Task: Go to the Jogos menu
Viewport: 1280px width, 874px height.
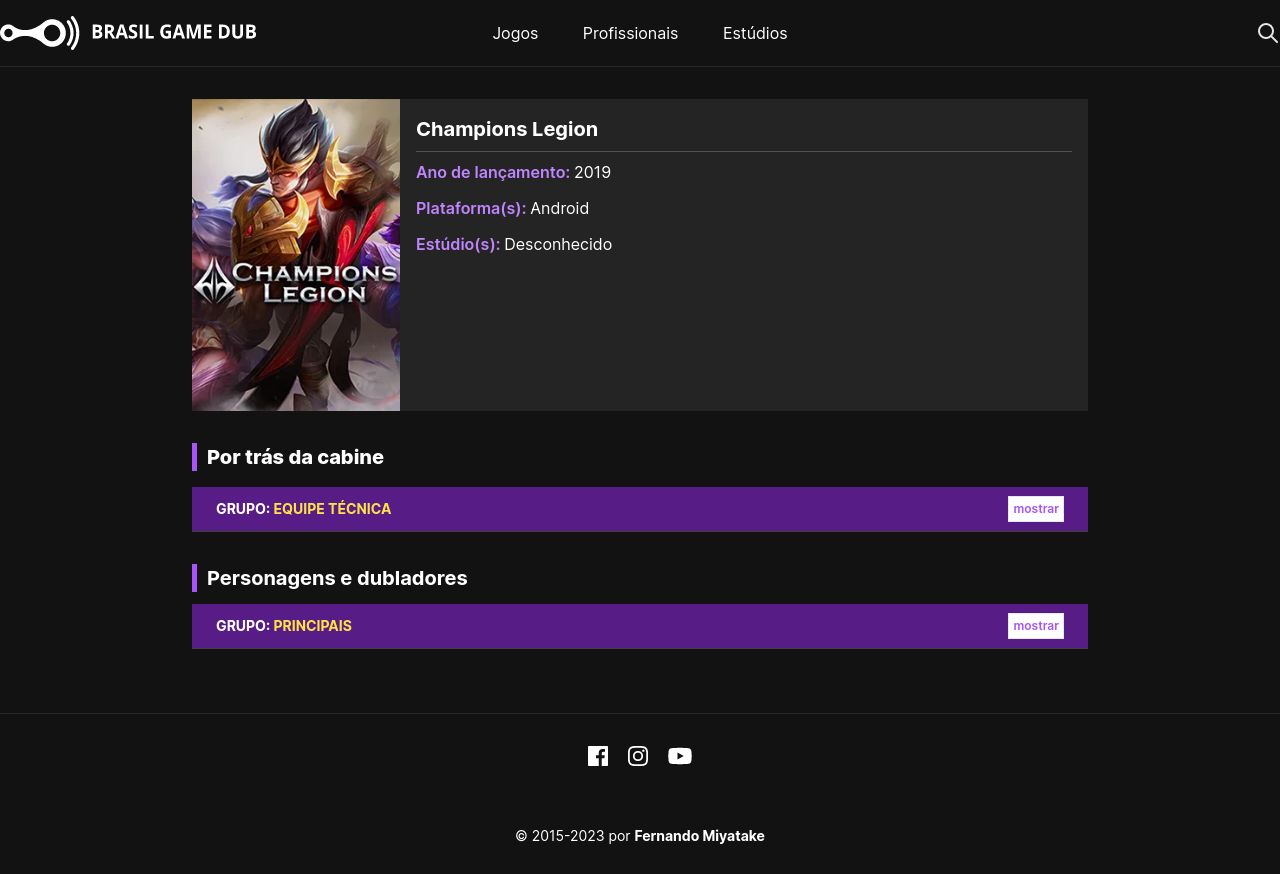Action: click(515, 33)
